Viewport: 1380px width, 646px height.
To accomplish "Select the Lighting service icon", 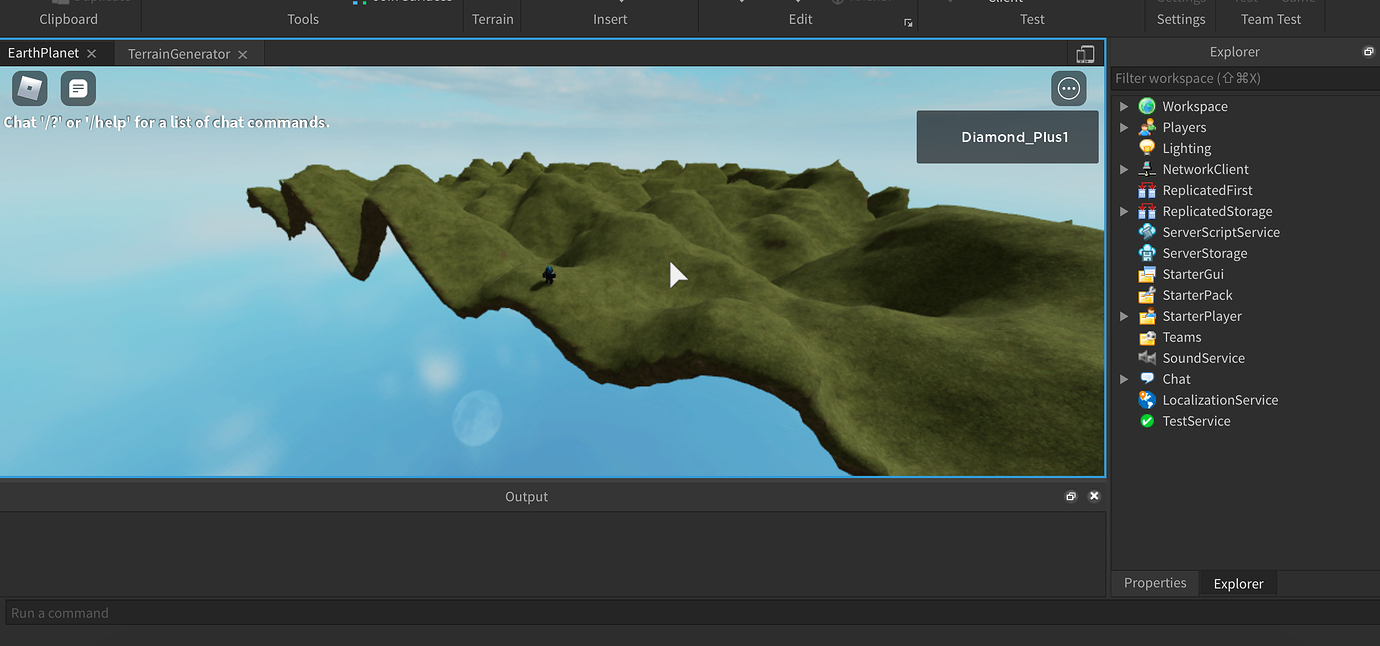I will point(1146,147).
